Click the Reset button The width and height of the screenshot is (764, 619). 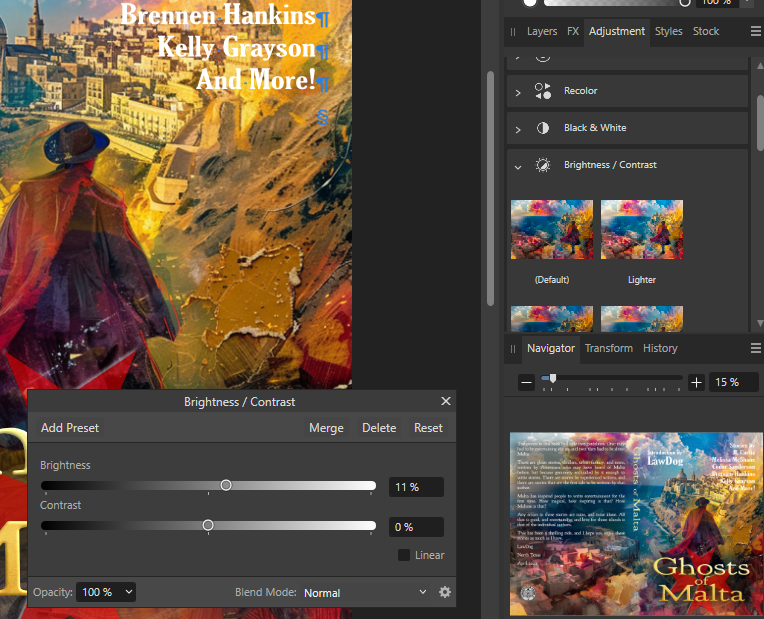(x=428, y=428)
